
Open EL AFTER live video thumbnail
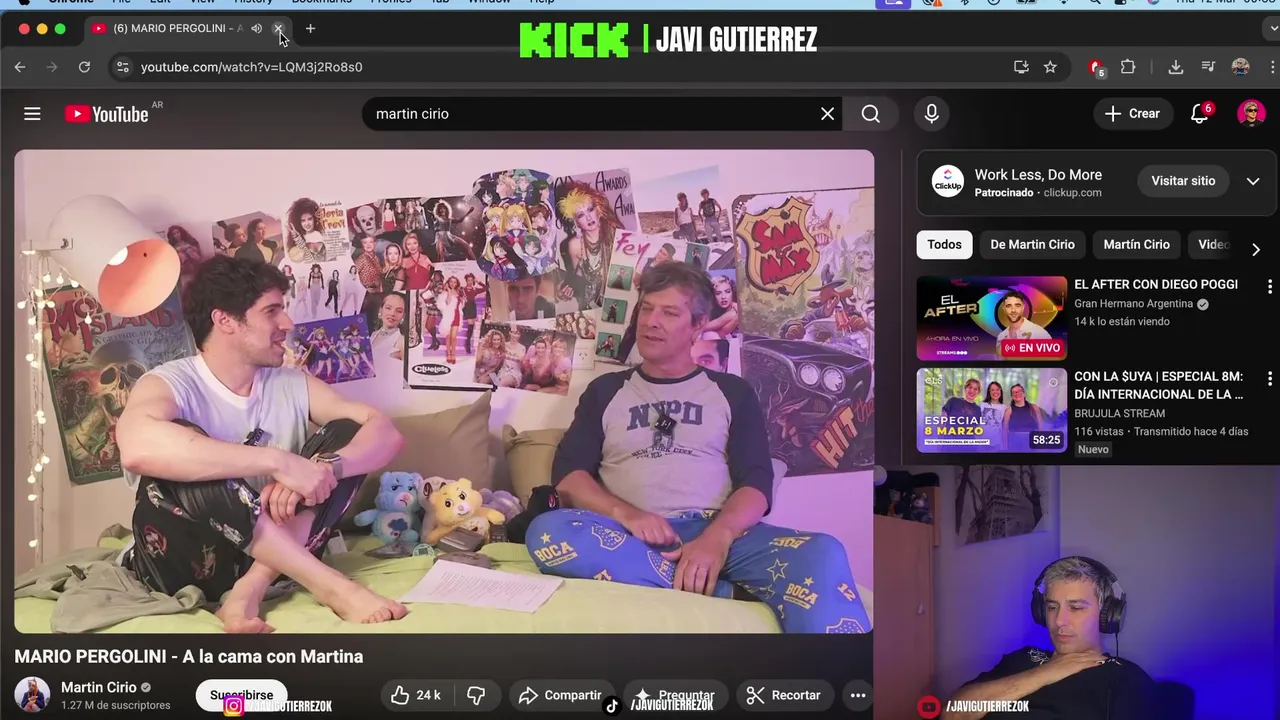pyautogui.click(x=991, y=318)
